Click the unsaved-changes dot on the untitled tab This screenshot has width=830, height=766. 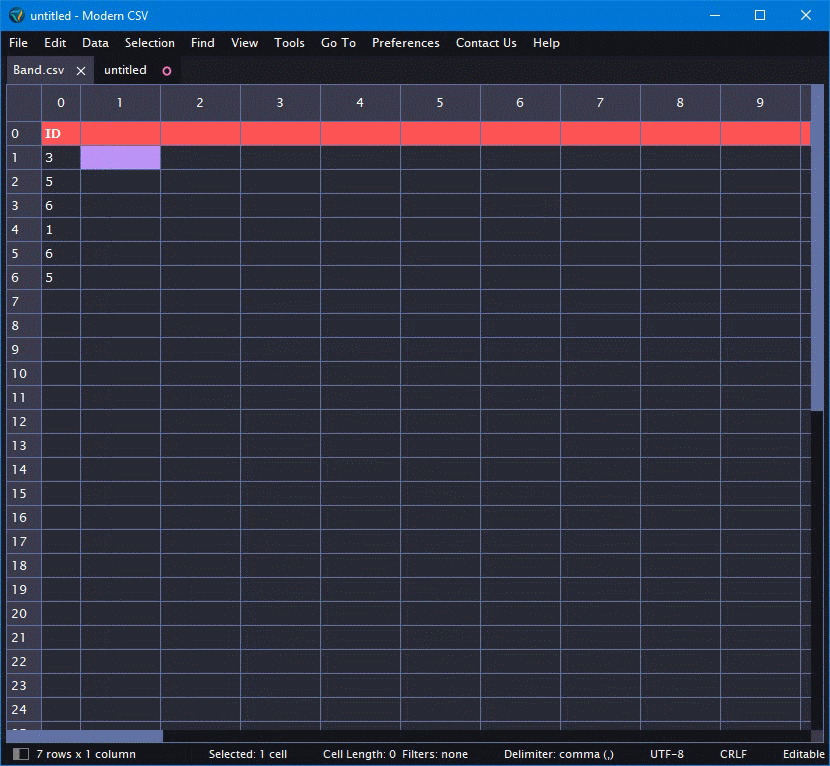(x=166, y=71)
